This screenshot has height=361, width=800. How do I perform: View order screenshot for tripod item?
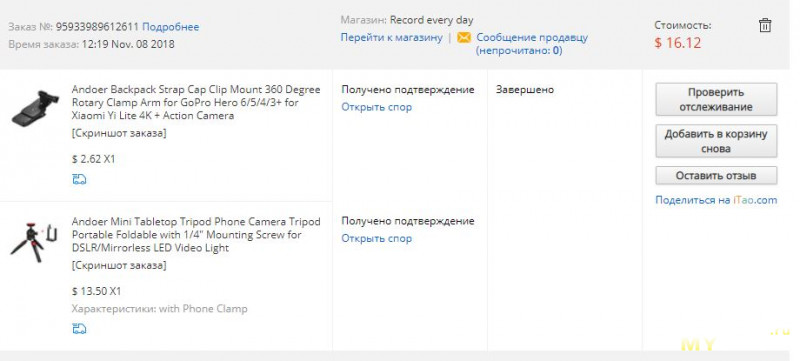point(119,266)
